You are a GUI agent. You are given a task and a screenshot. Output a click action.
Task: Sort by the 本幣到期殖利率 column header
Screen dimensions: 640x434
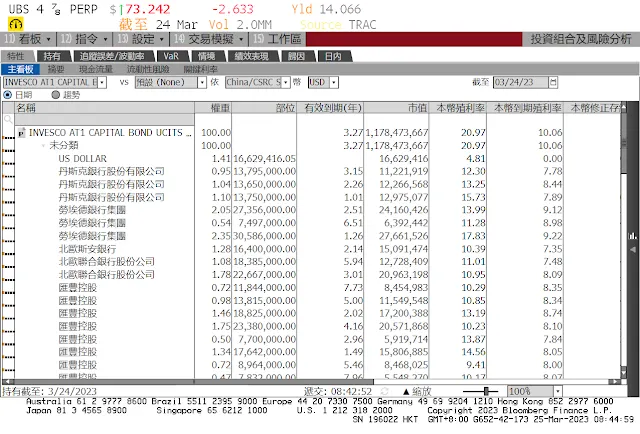(x=525, y=108)
